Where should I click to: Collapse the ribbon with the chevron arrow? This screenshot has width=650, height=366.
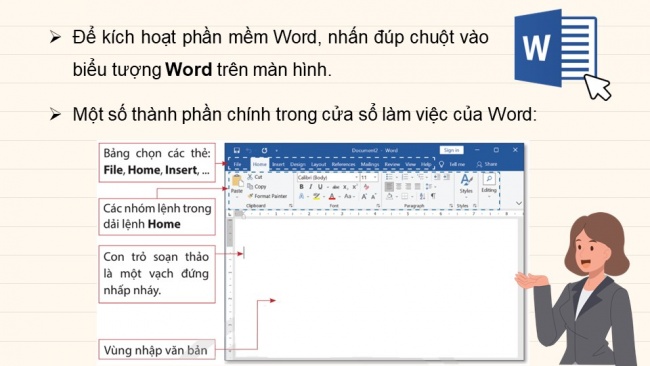(x=519, y=203)
